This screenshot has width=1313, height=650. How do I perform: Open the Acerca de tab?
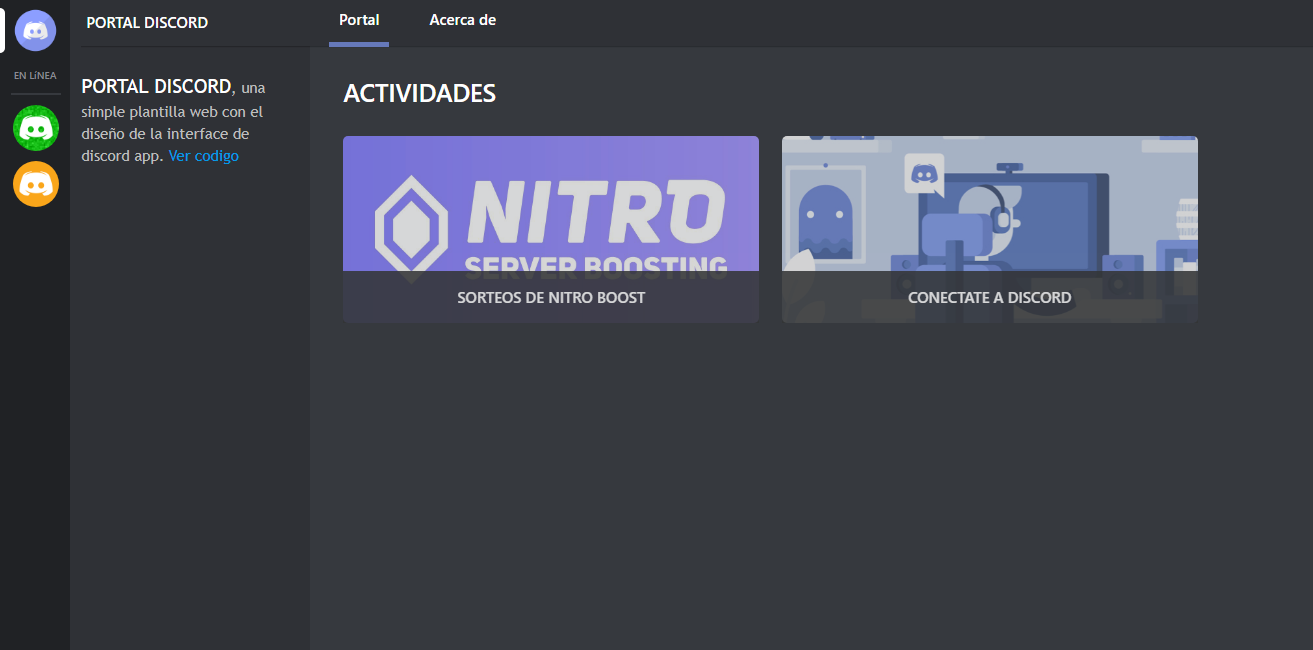(462, 22)
